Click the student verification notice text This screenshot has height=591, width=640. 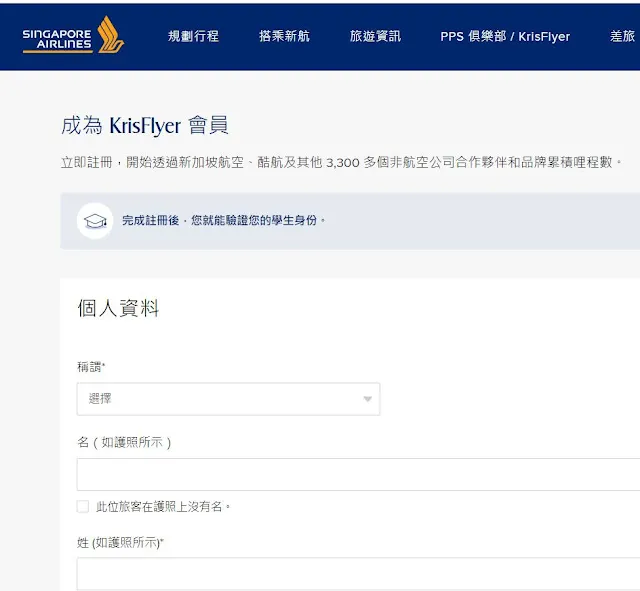224,221
